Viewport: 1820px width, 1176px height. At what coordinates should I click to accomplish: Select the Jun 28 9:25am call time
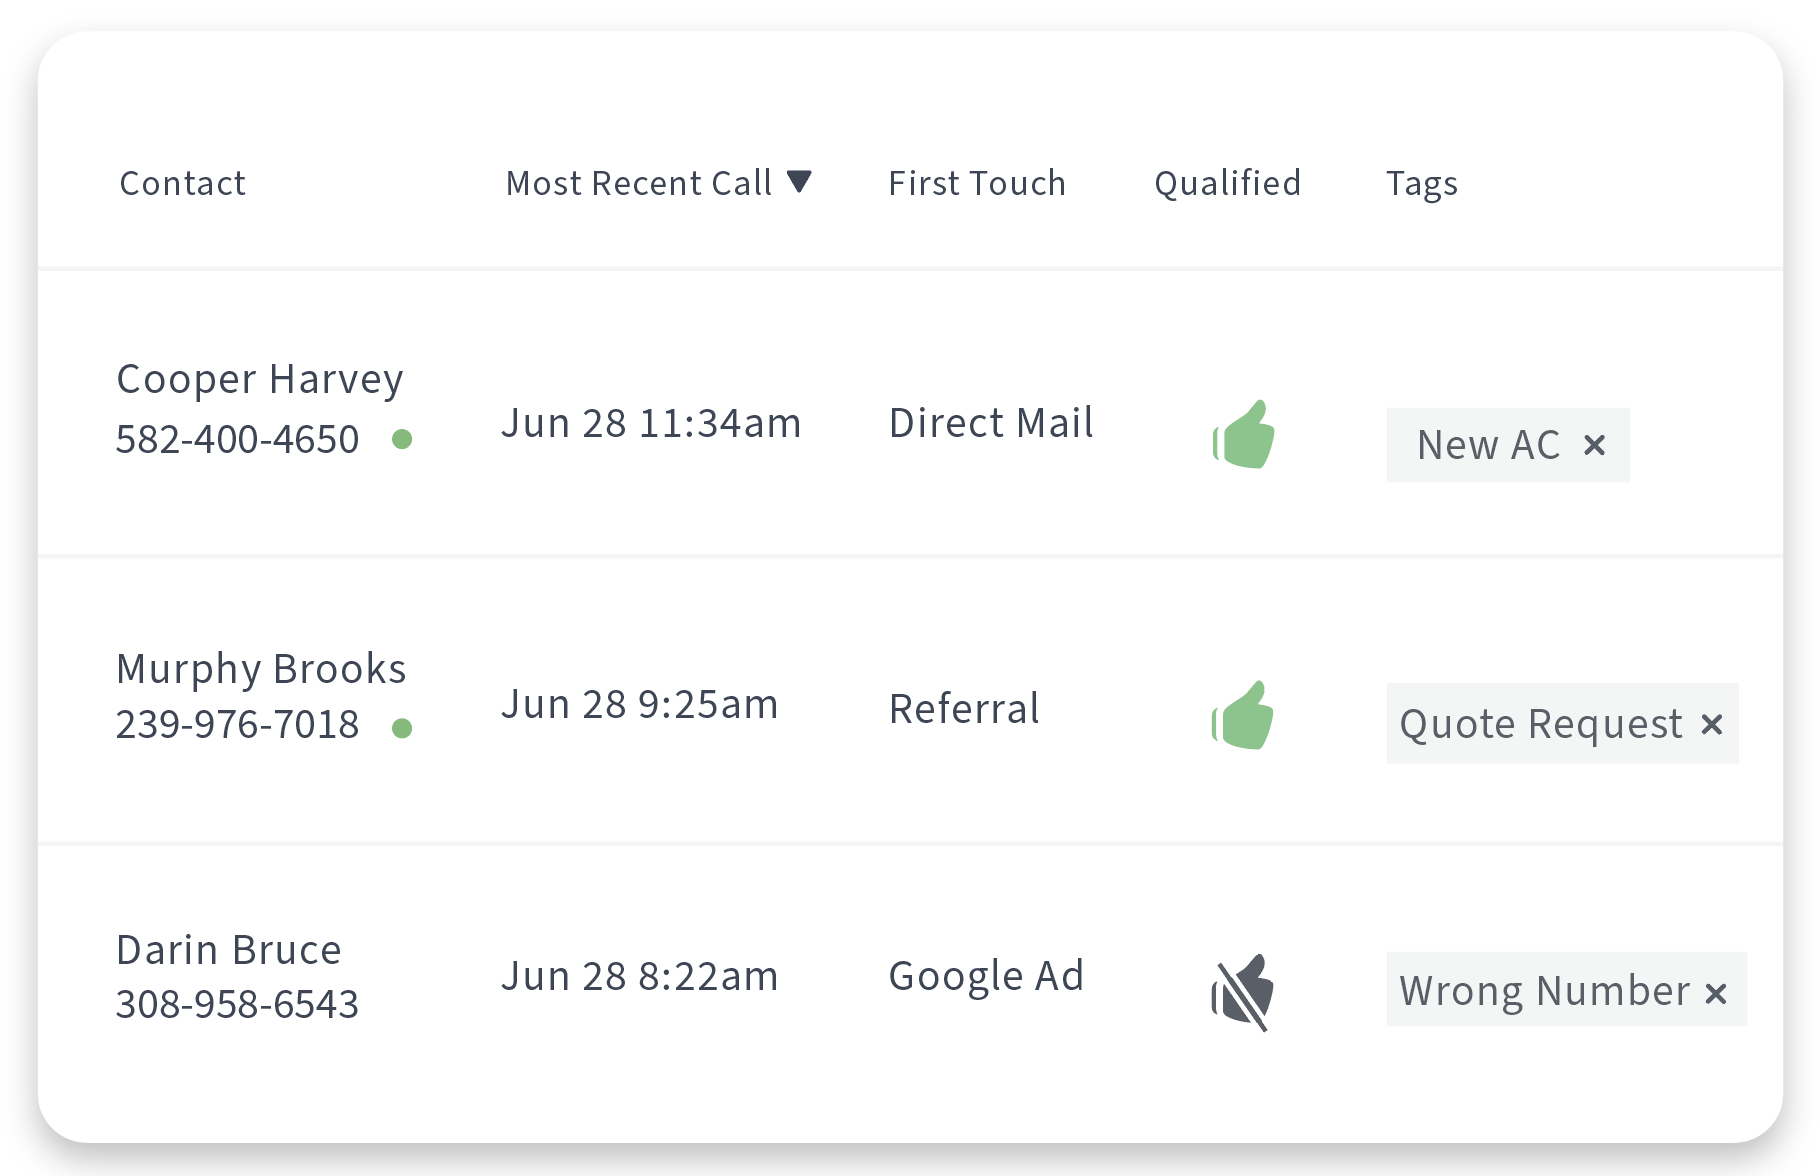(x=639, y=704)
